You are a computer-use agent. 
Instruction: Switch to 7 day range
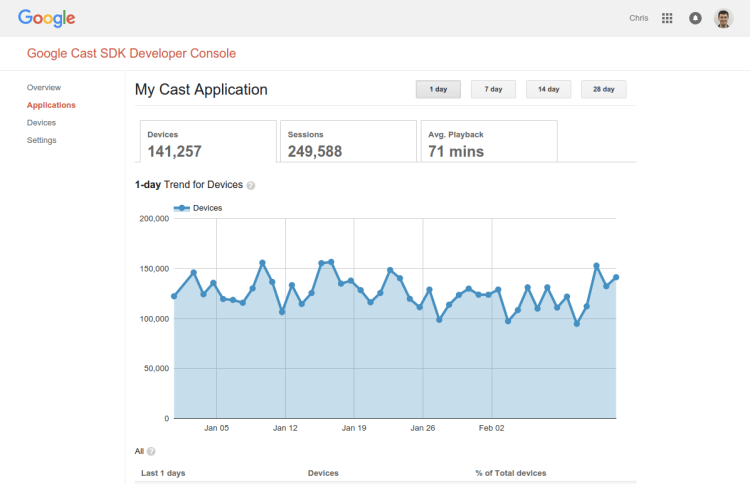pos(493,89)
